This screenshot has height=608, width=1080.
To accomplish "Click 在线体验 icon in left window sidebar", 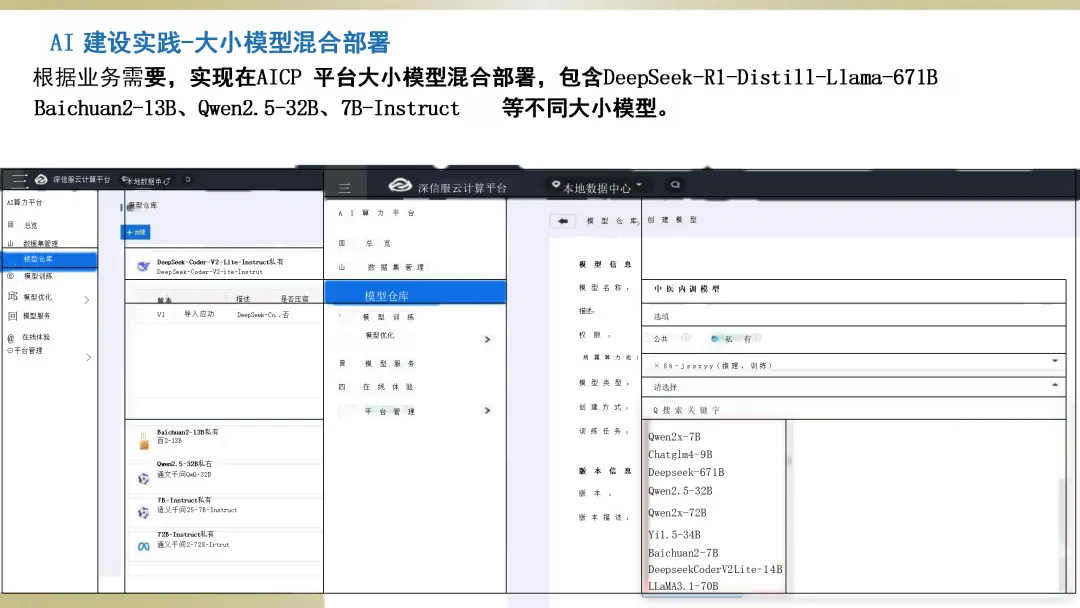I will click(x=10, y=338).
